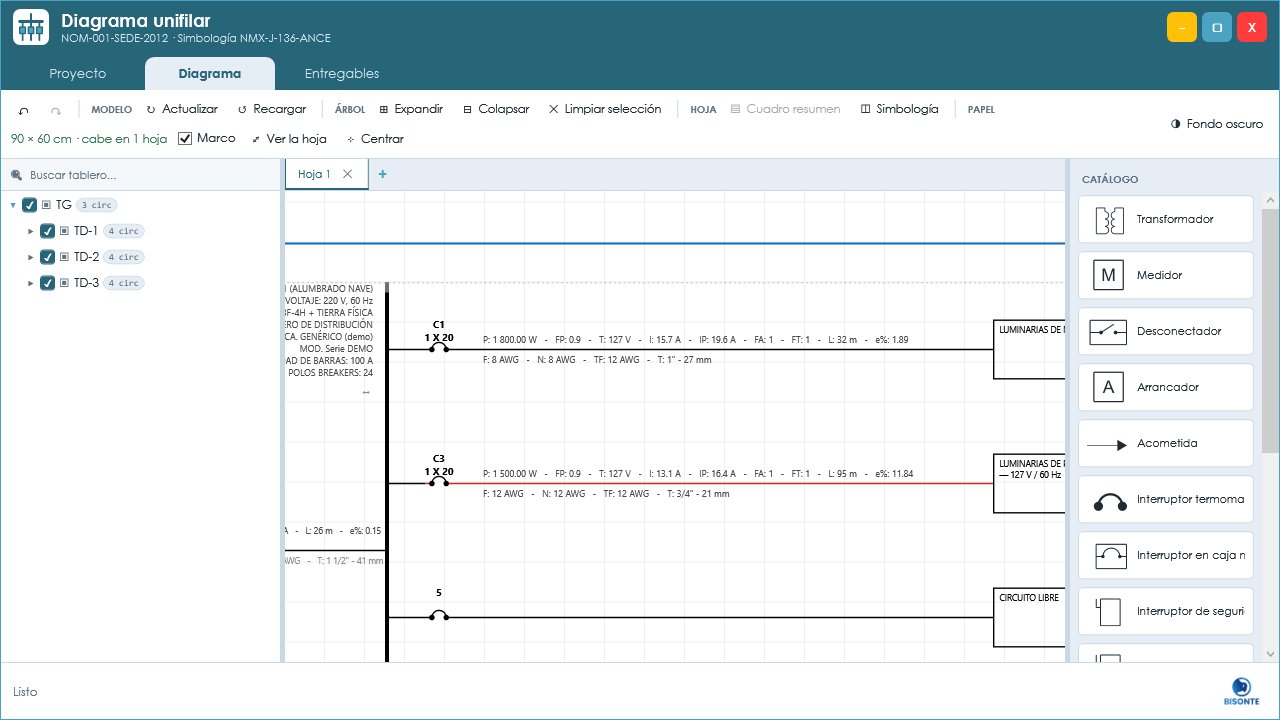Viewport: 1280px width, 720px height.
Task: Toggle the TD-3 tablero checkbox
Action: coord(47,283)
